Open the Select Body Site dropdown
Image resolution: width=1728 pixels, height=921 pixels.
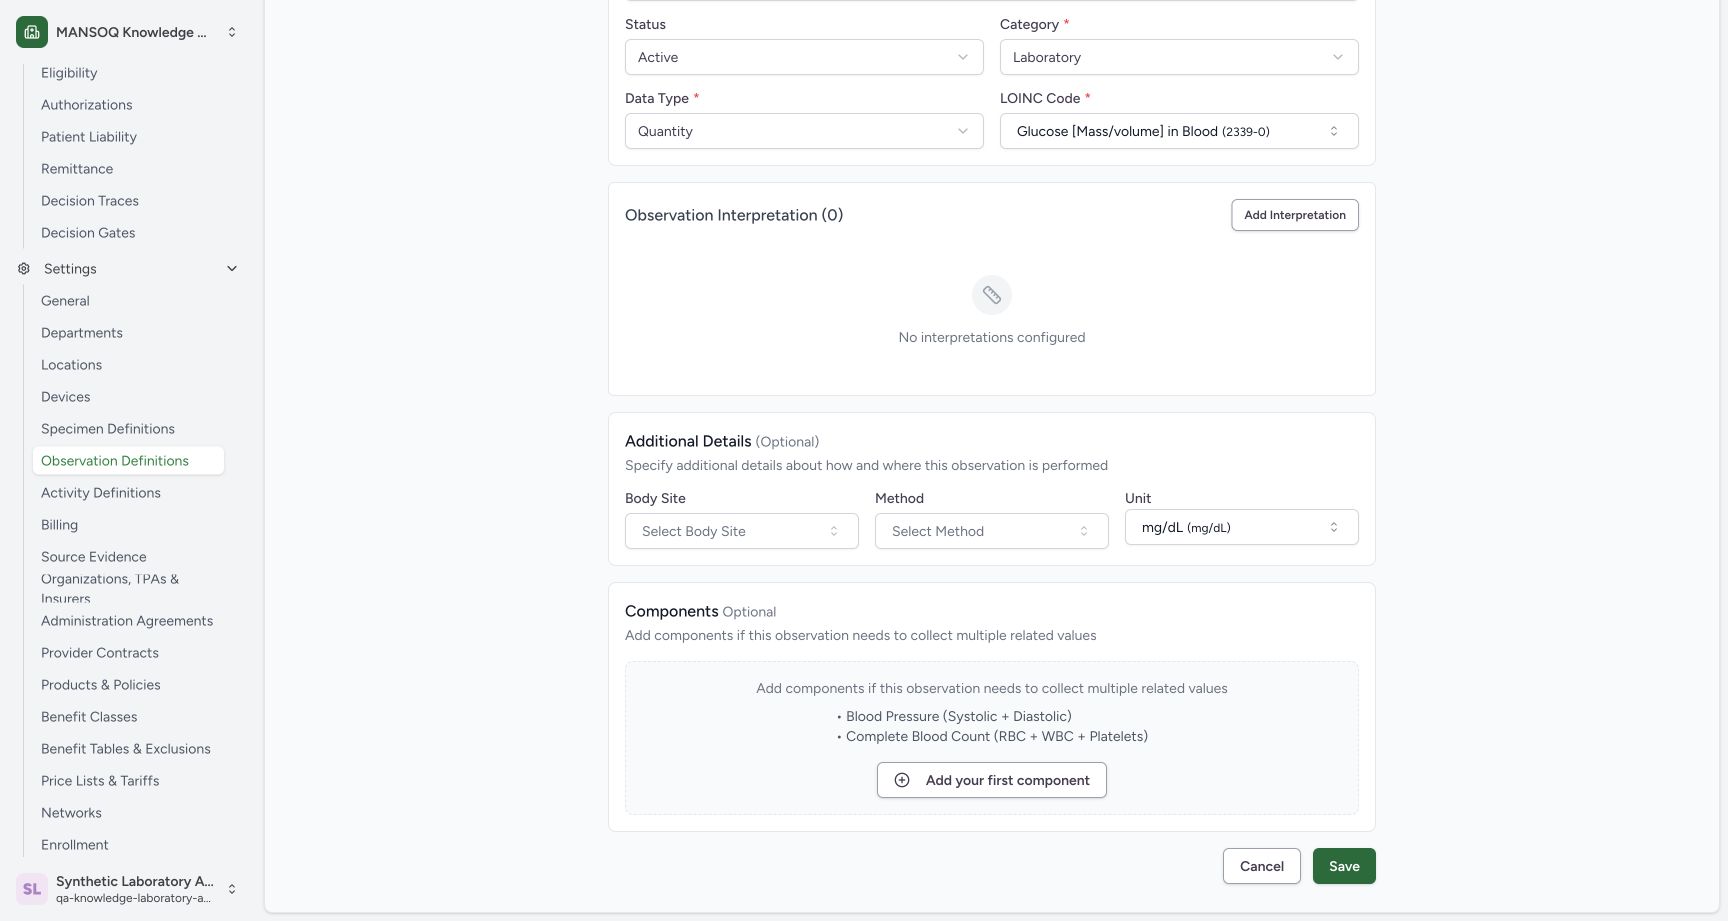[x=742, y=531]
